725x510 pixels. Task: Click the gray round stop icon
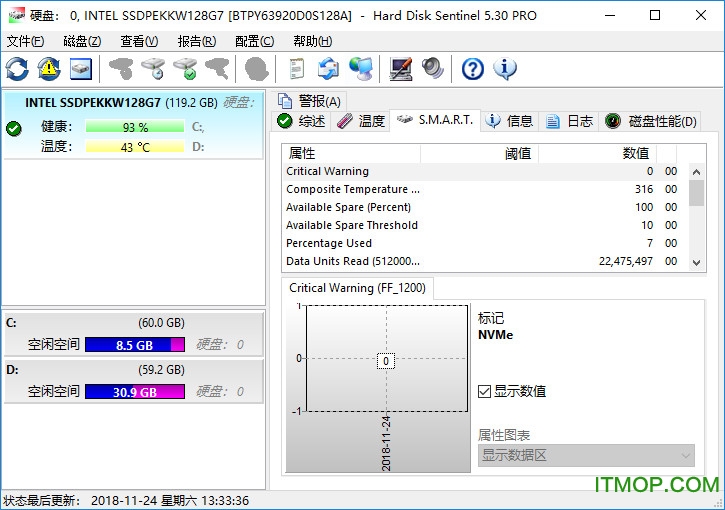tap(256, 69)
